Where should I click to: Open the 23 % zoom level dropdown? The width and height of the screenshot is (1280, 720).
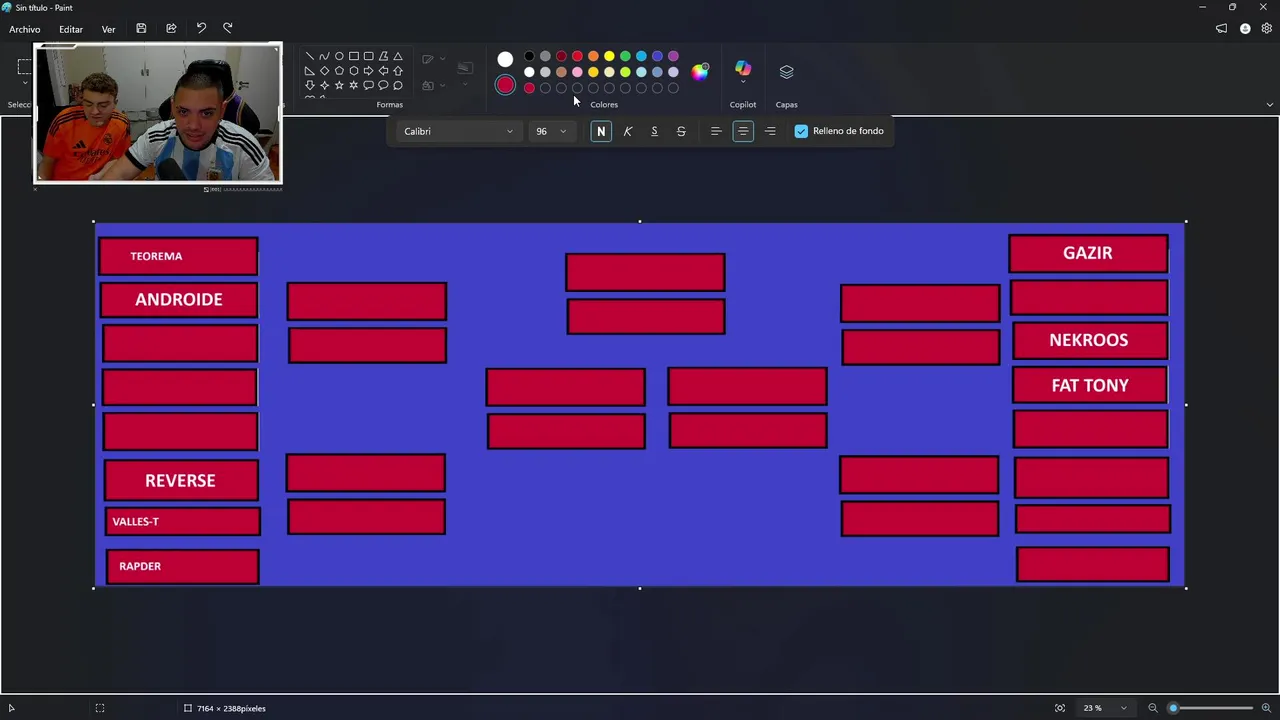click(1105, 708)
